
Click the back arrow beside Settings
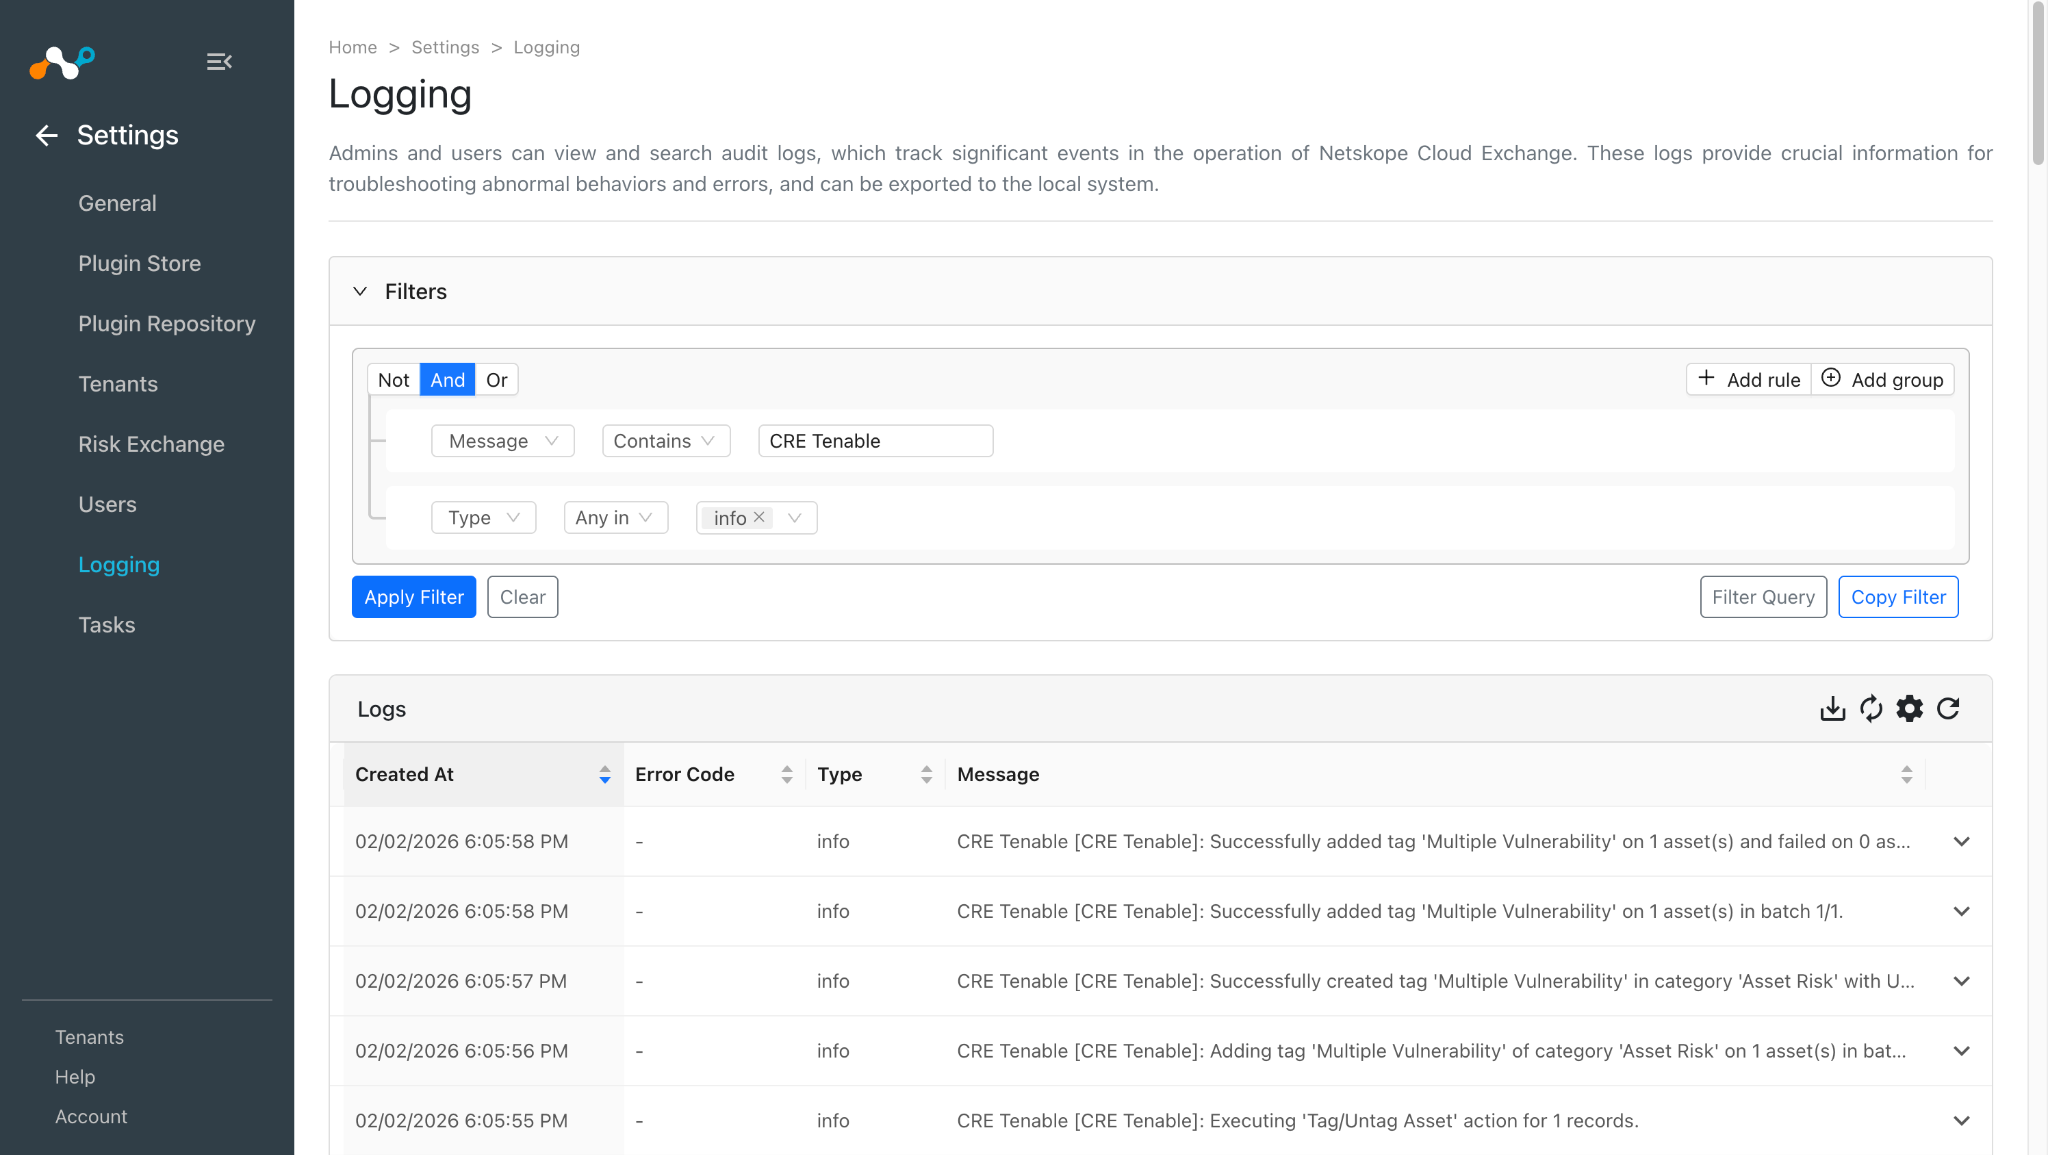[47, 135]
